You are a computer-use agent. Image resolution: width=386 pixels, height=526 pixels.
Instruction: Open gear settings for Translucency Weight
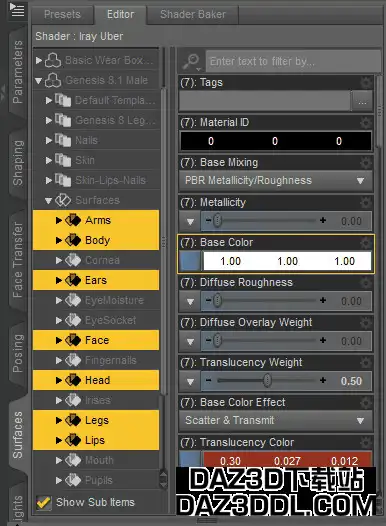(x=366, y=362)
